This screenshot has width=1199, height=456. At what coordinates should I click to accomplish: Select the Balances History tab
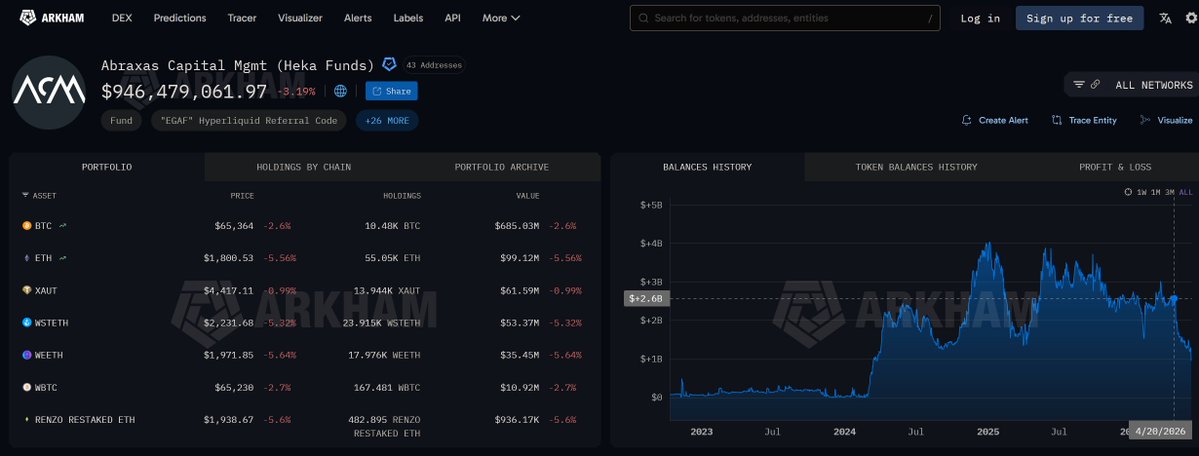[x=707, y=167]
